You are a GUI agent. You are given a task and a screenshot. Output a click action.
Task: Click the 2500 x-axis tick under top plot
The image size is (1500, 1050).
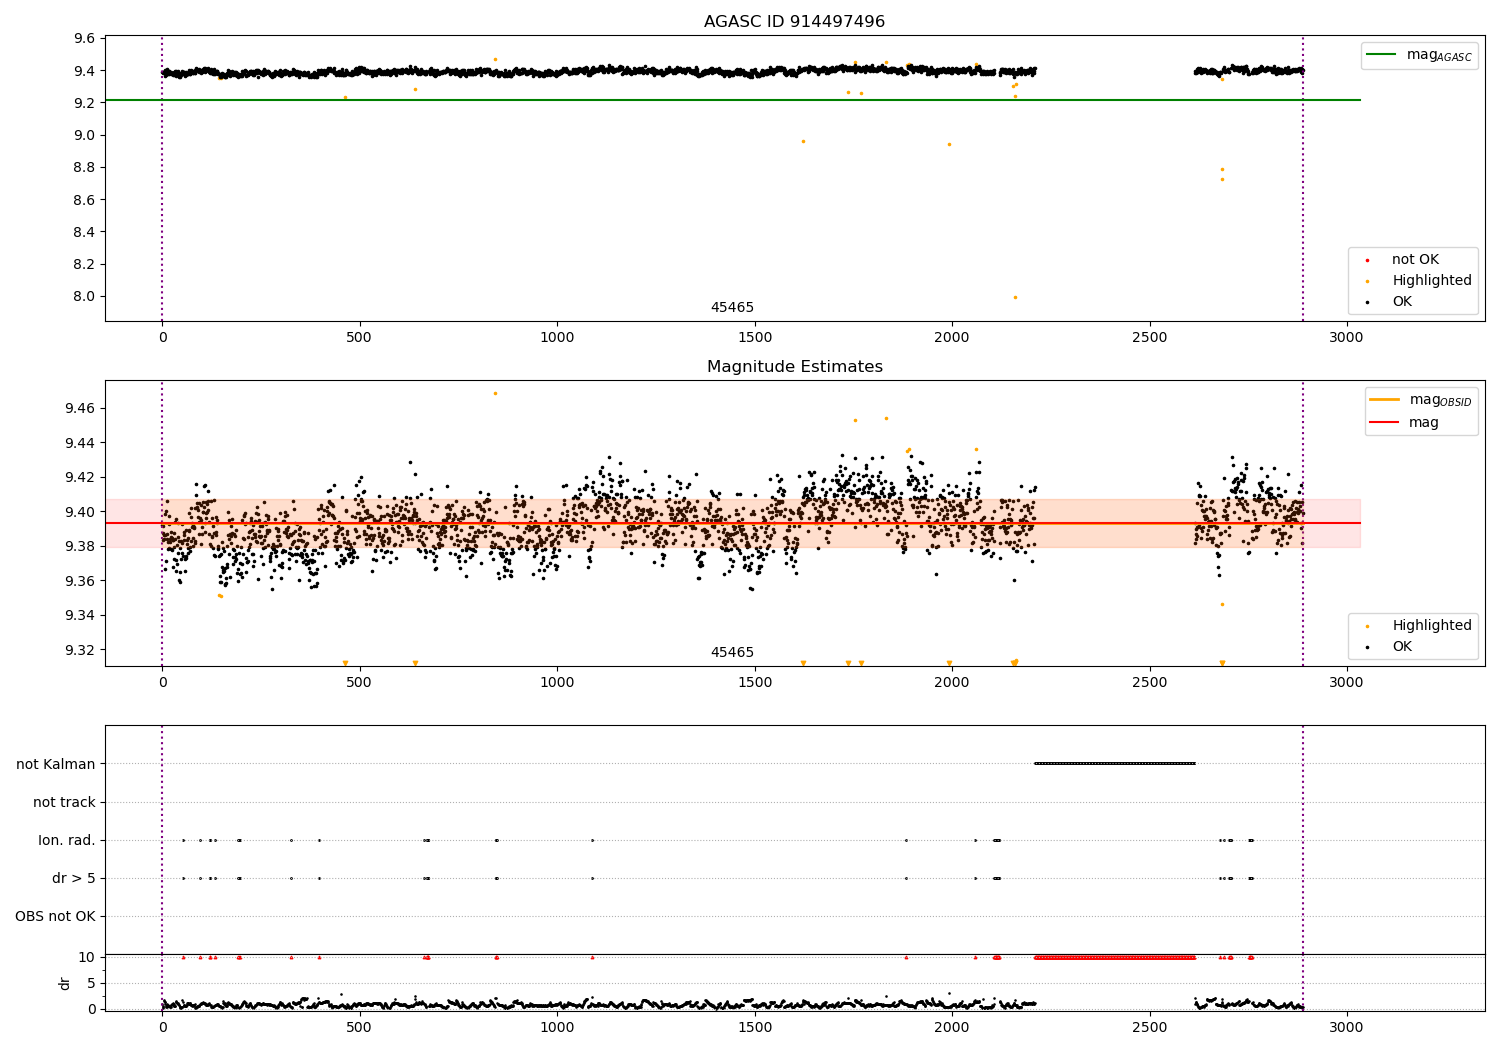(x=1149, y=337)
